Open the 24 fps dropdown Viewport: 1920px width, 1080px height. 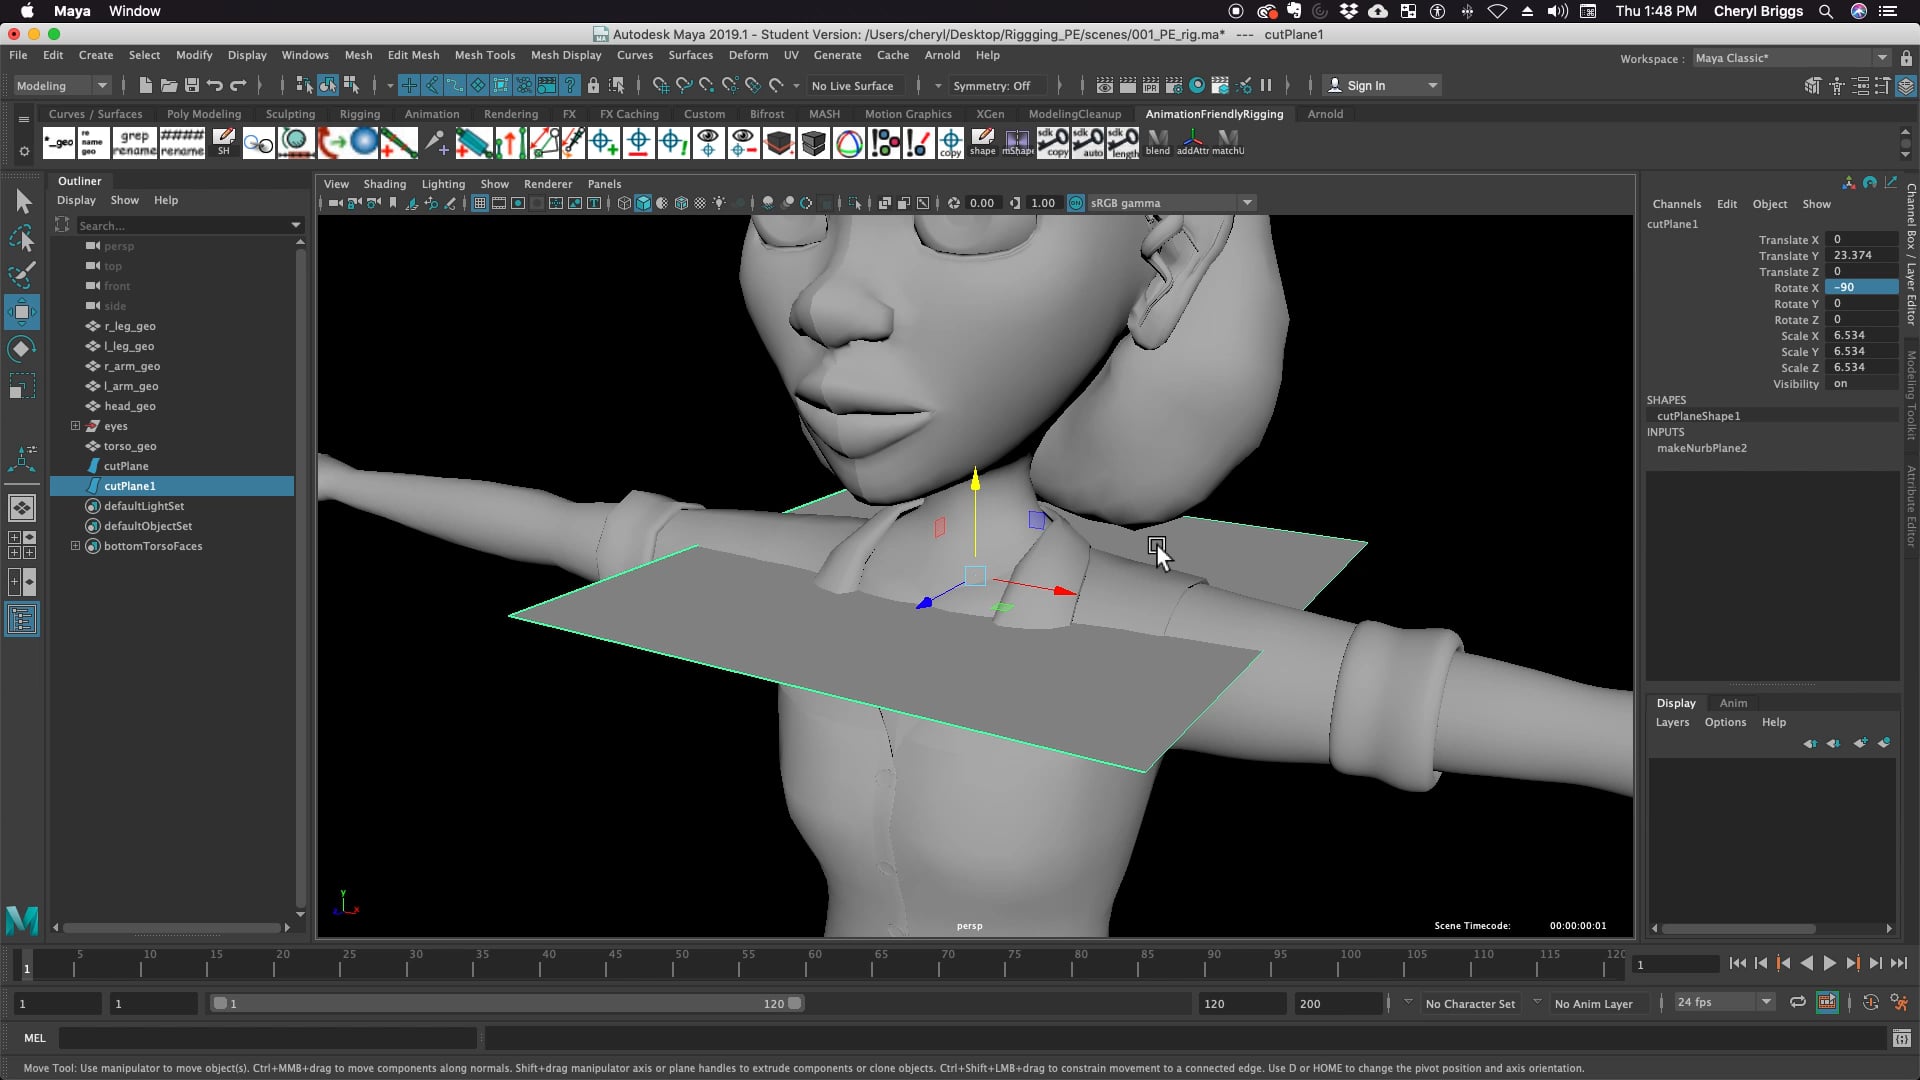click(x=1724, y=1002)
